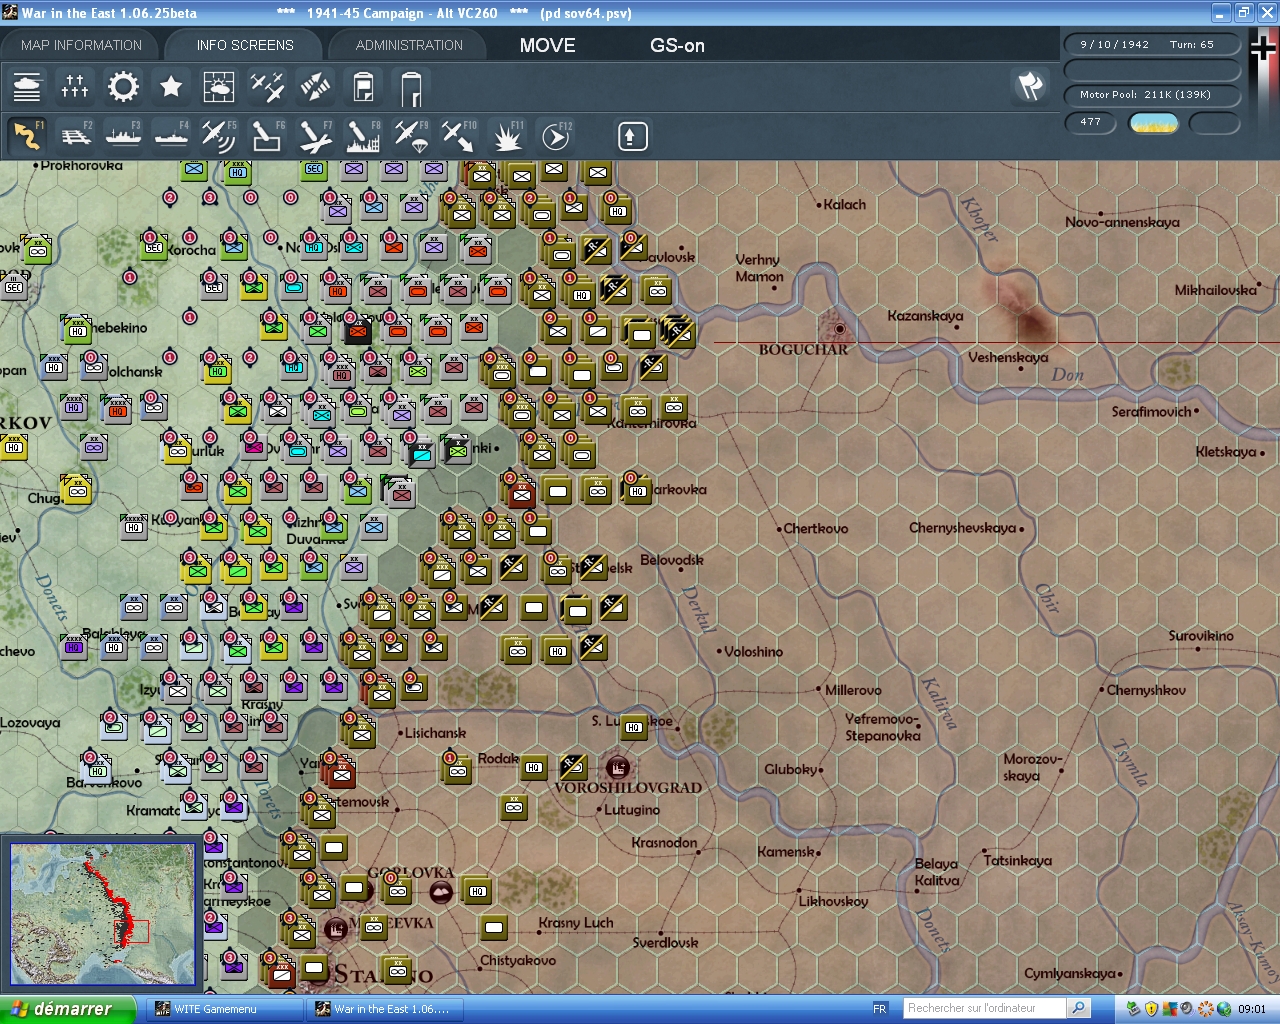Click the minimap thumbnail in the corner

[x=103, y=914]
